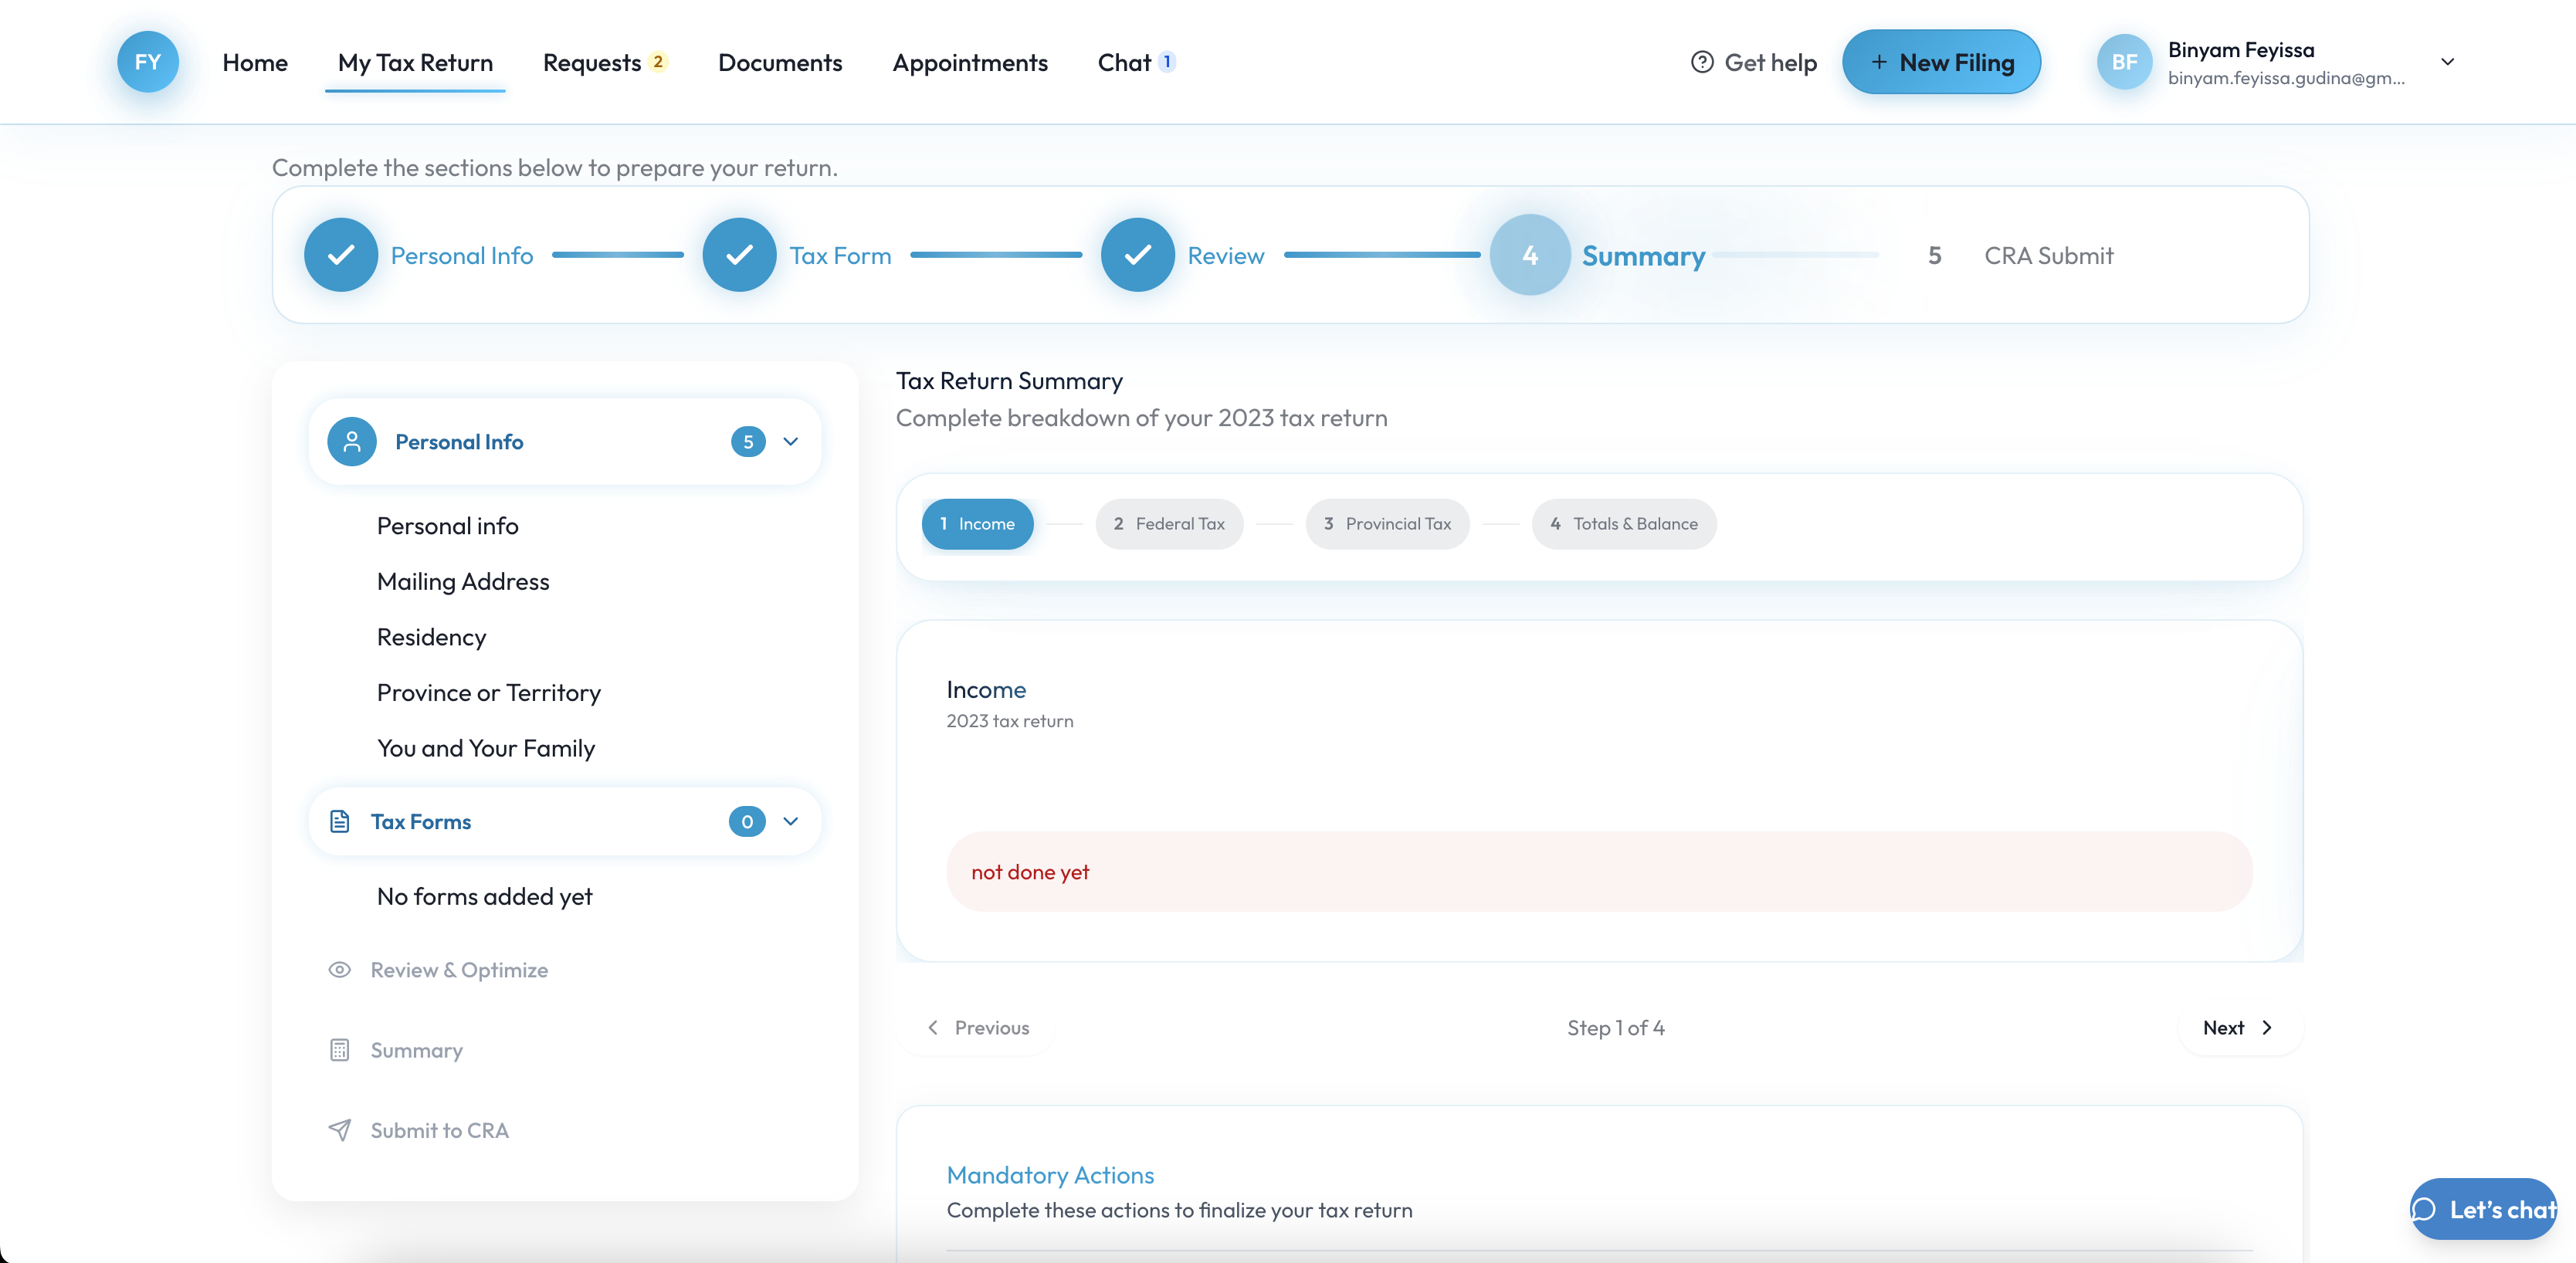
Task: Switch to the Federal Tax tab
Action: click(1168, 524)
